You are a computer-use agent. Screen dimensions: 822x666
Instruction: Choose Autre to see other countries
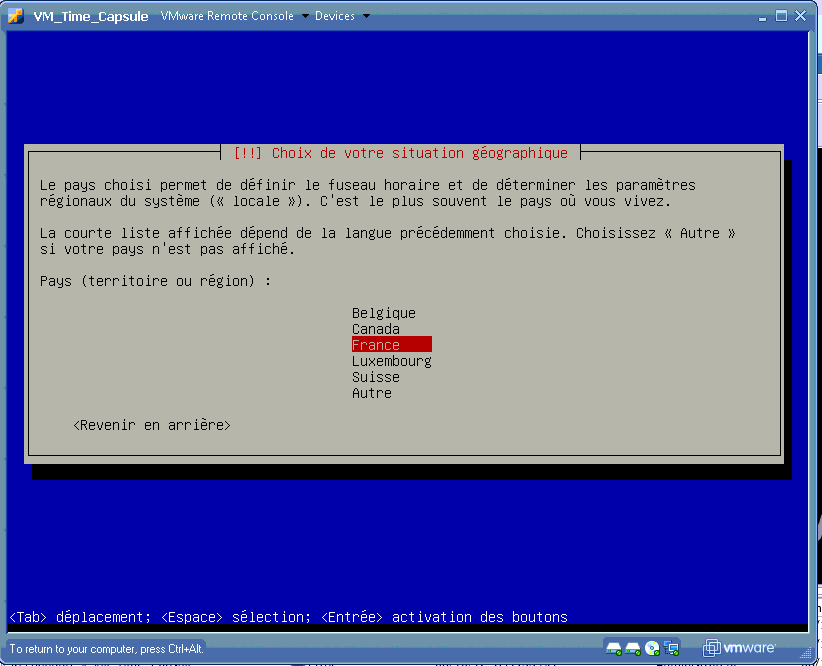click(372, 393)
